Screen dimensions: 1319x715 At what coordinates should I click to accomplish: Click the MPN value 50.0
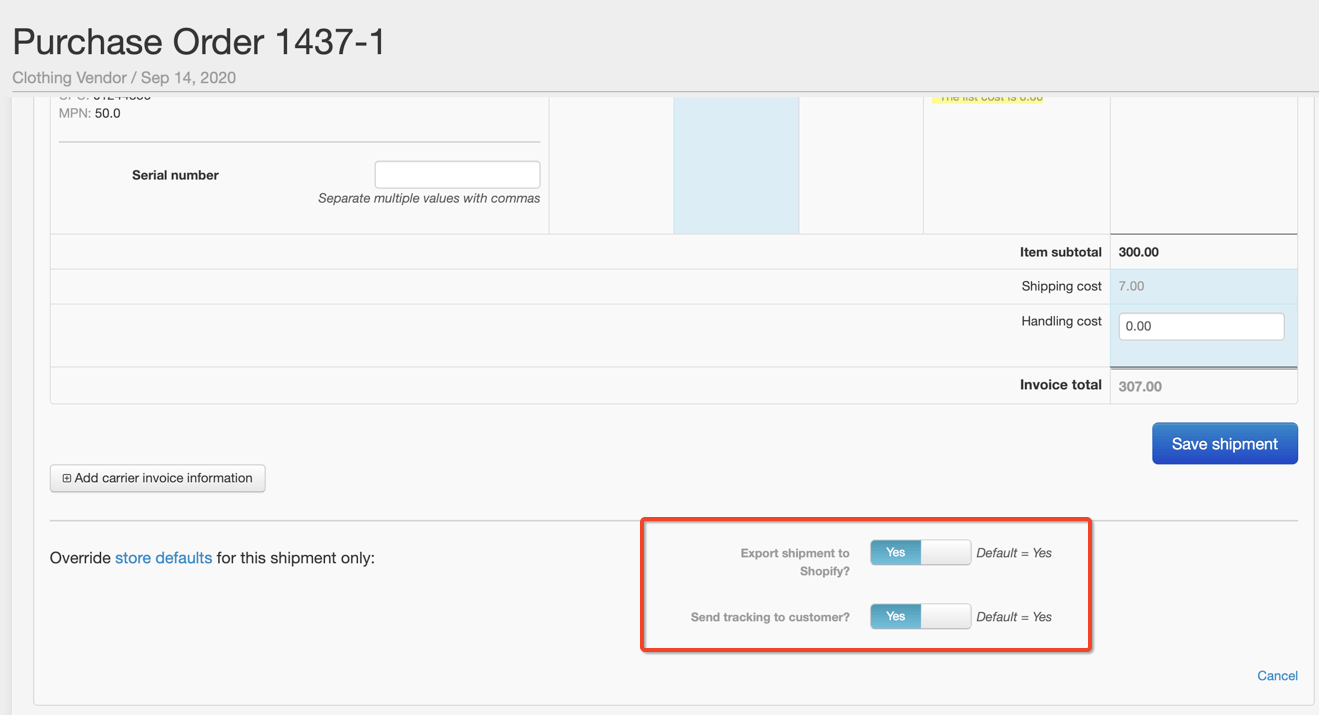coord(106,112)
